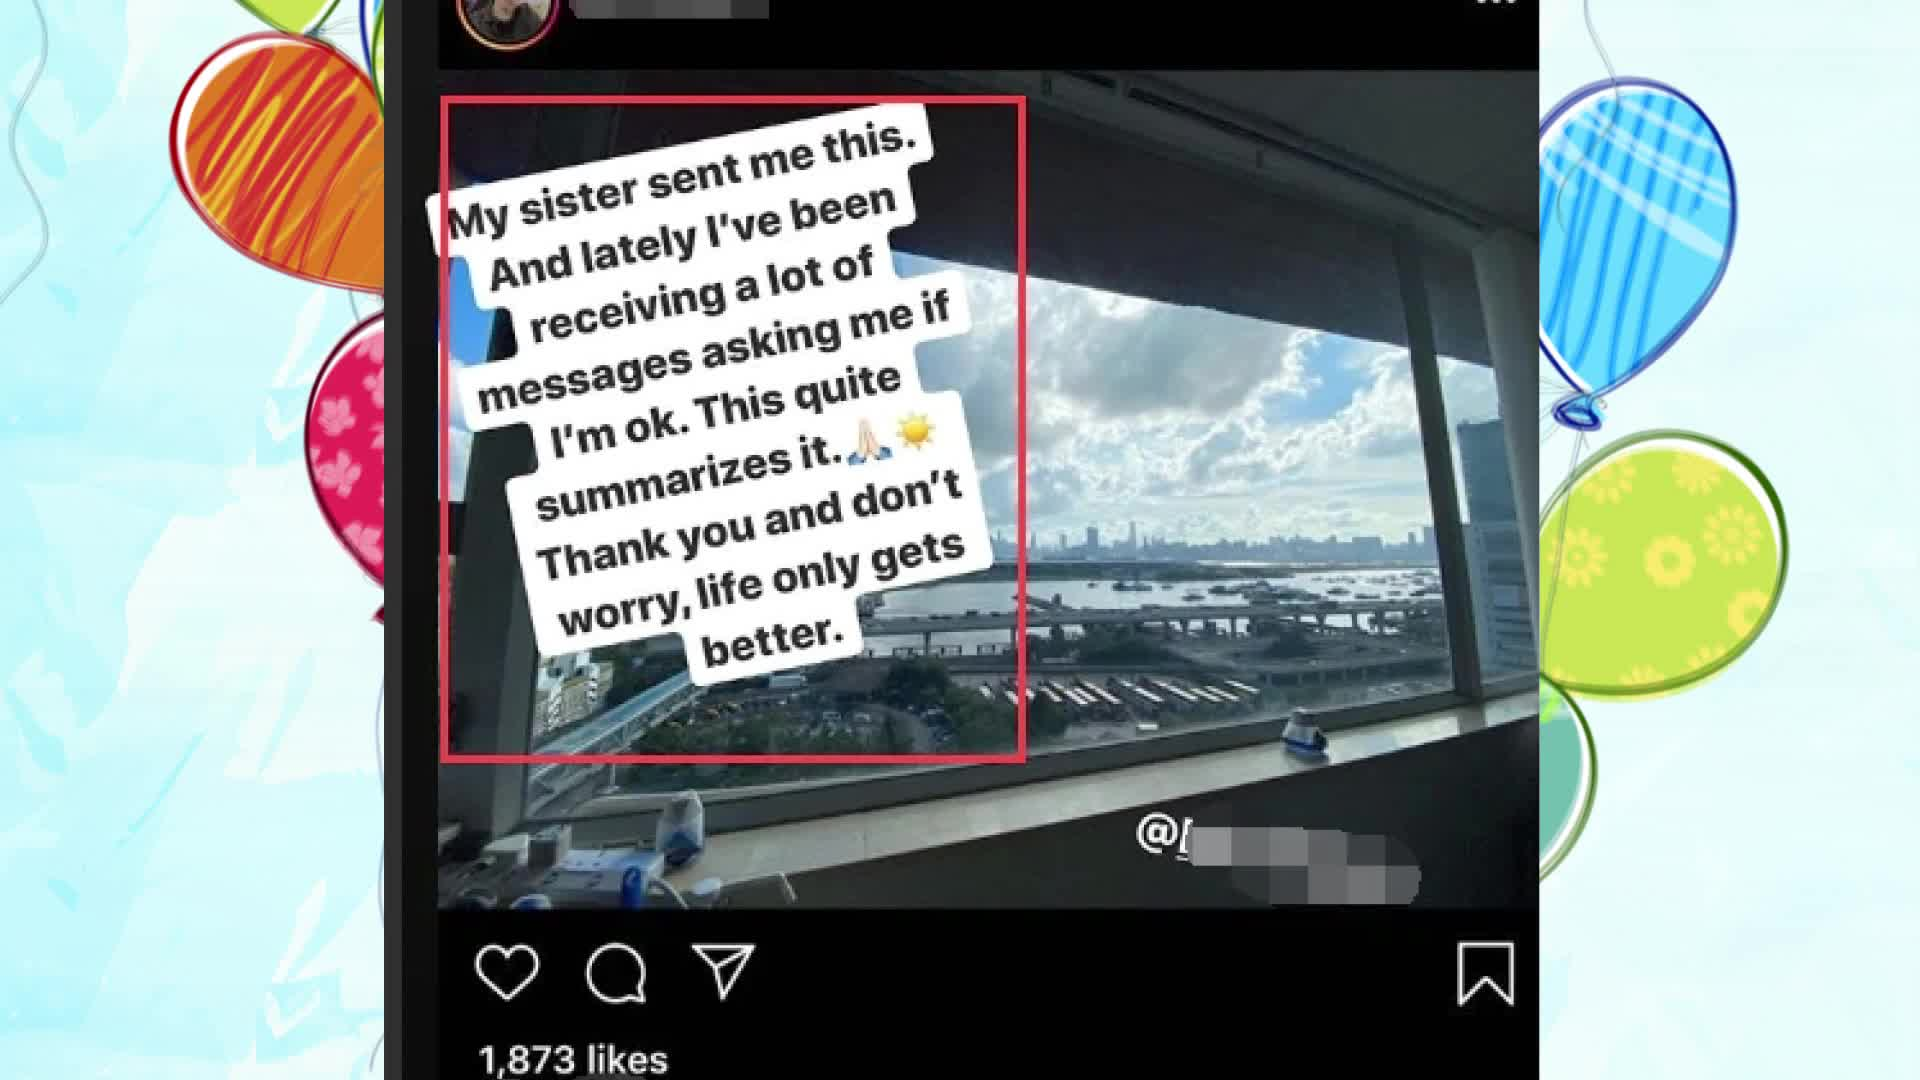View the list of 1,873 likes
The height and width of the screenshot is (1080, 1920).
(x=573, y=1058)
